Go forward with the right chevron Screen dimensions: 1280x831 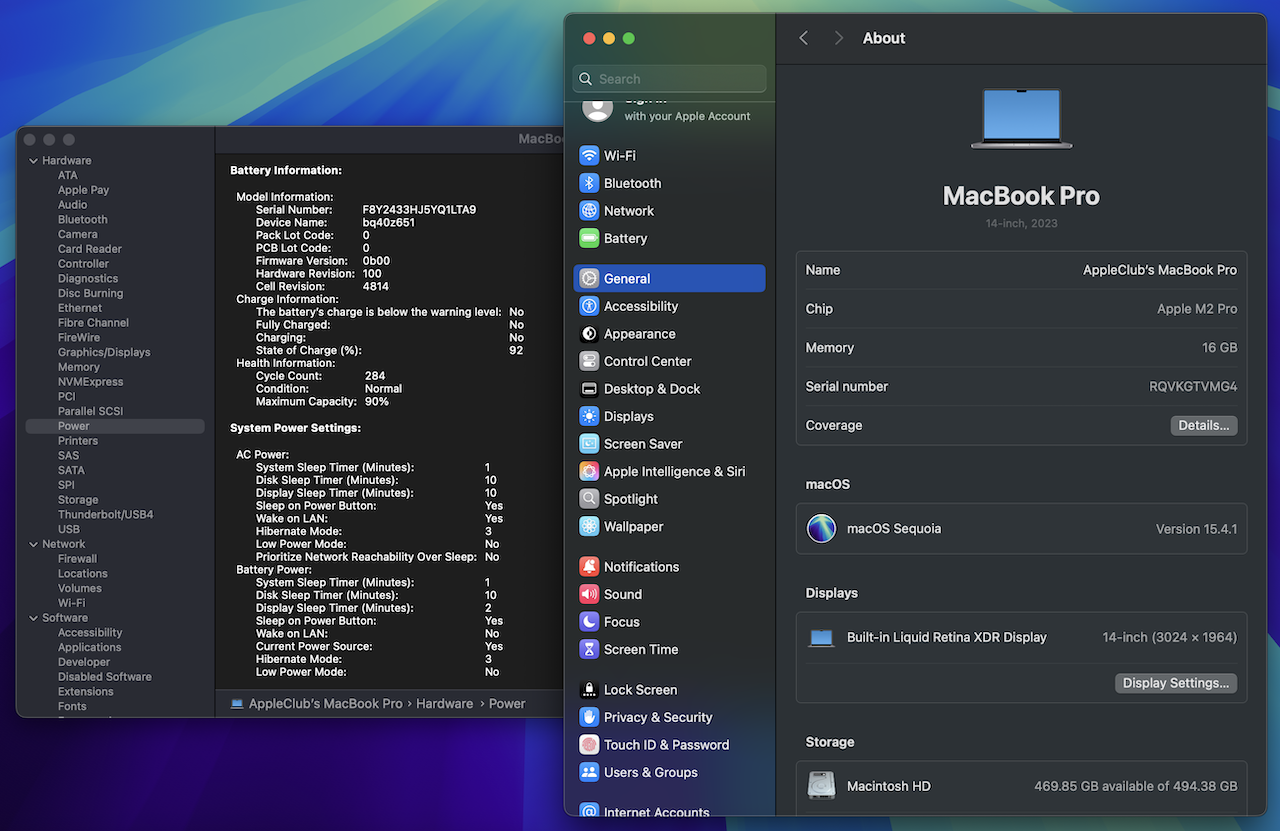tap(839, 38)
